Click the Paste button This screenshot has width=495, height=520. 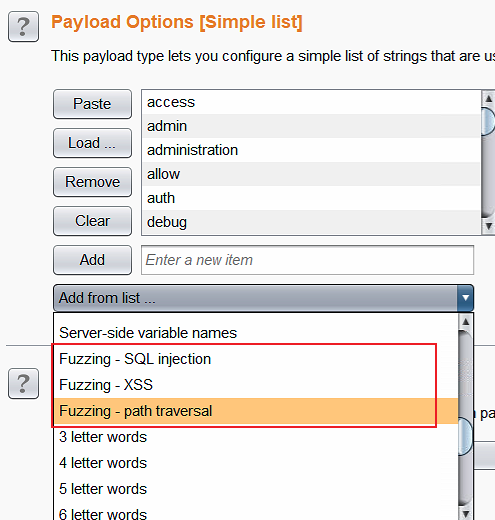[x=92, y=104]
